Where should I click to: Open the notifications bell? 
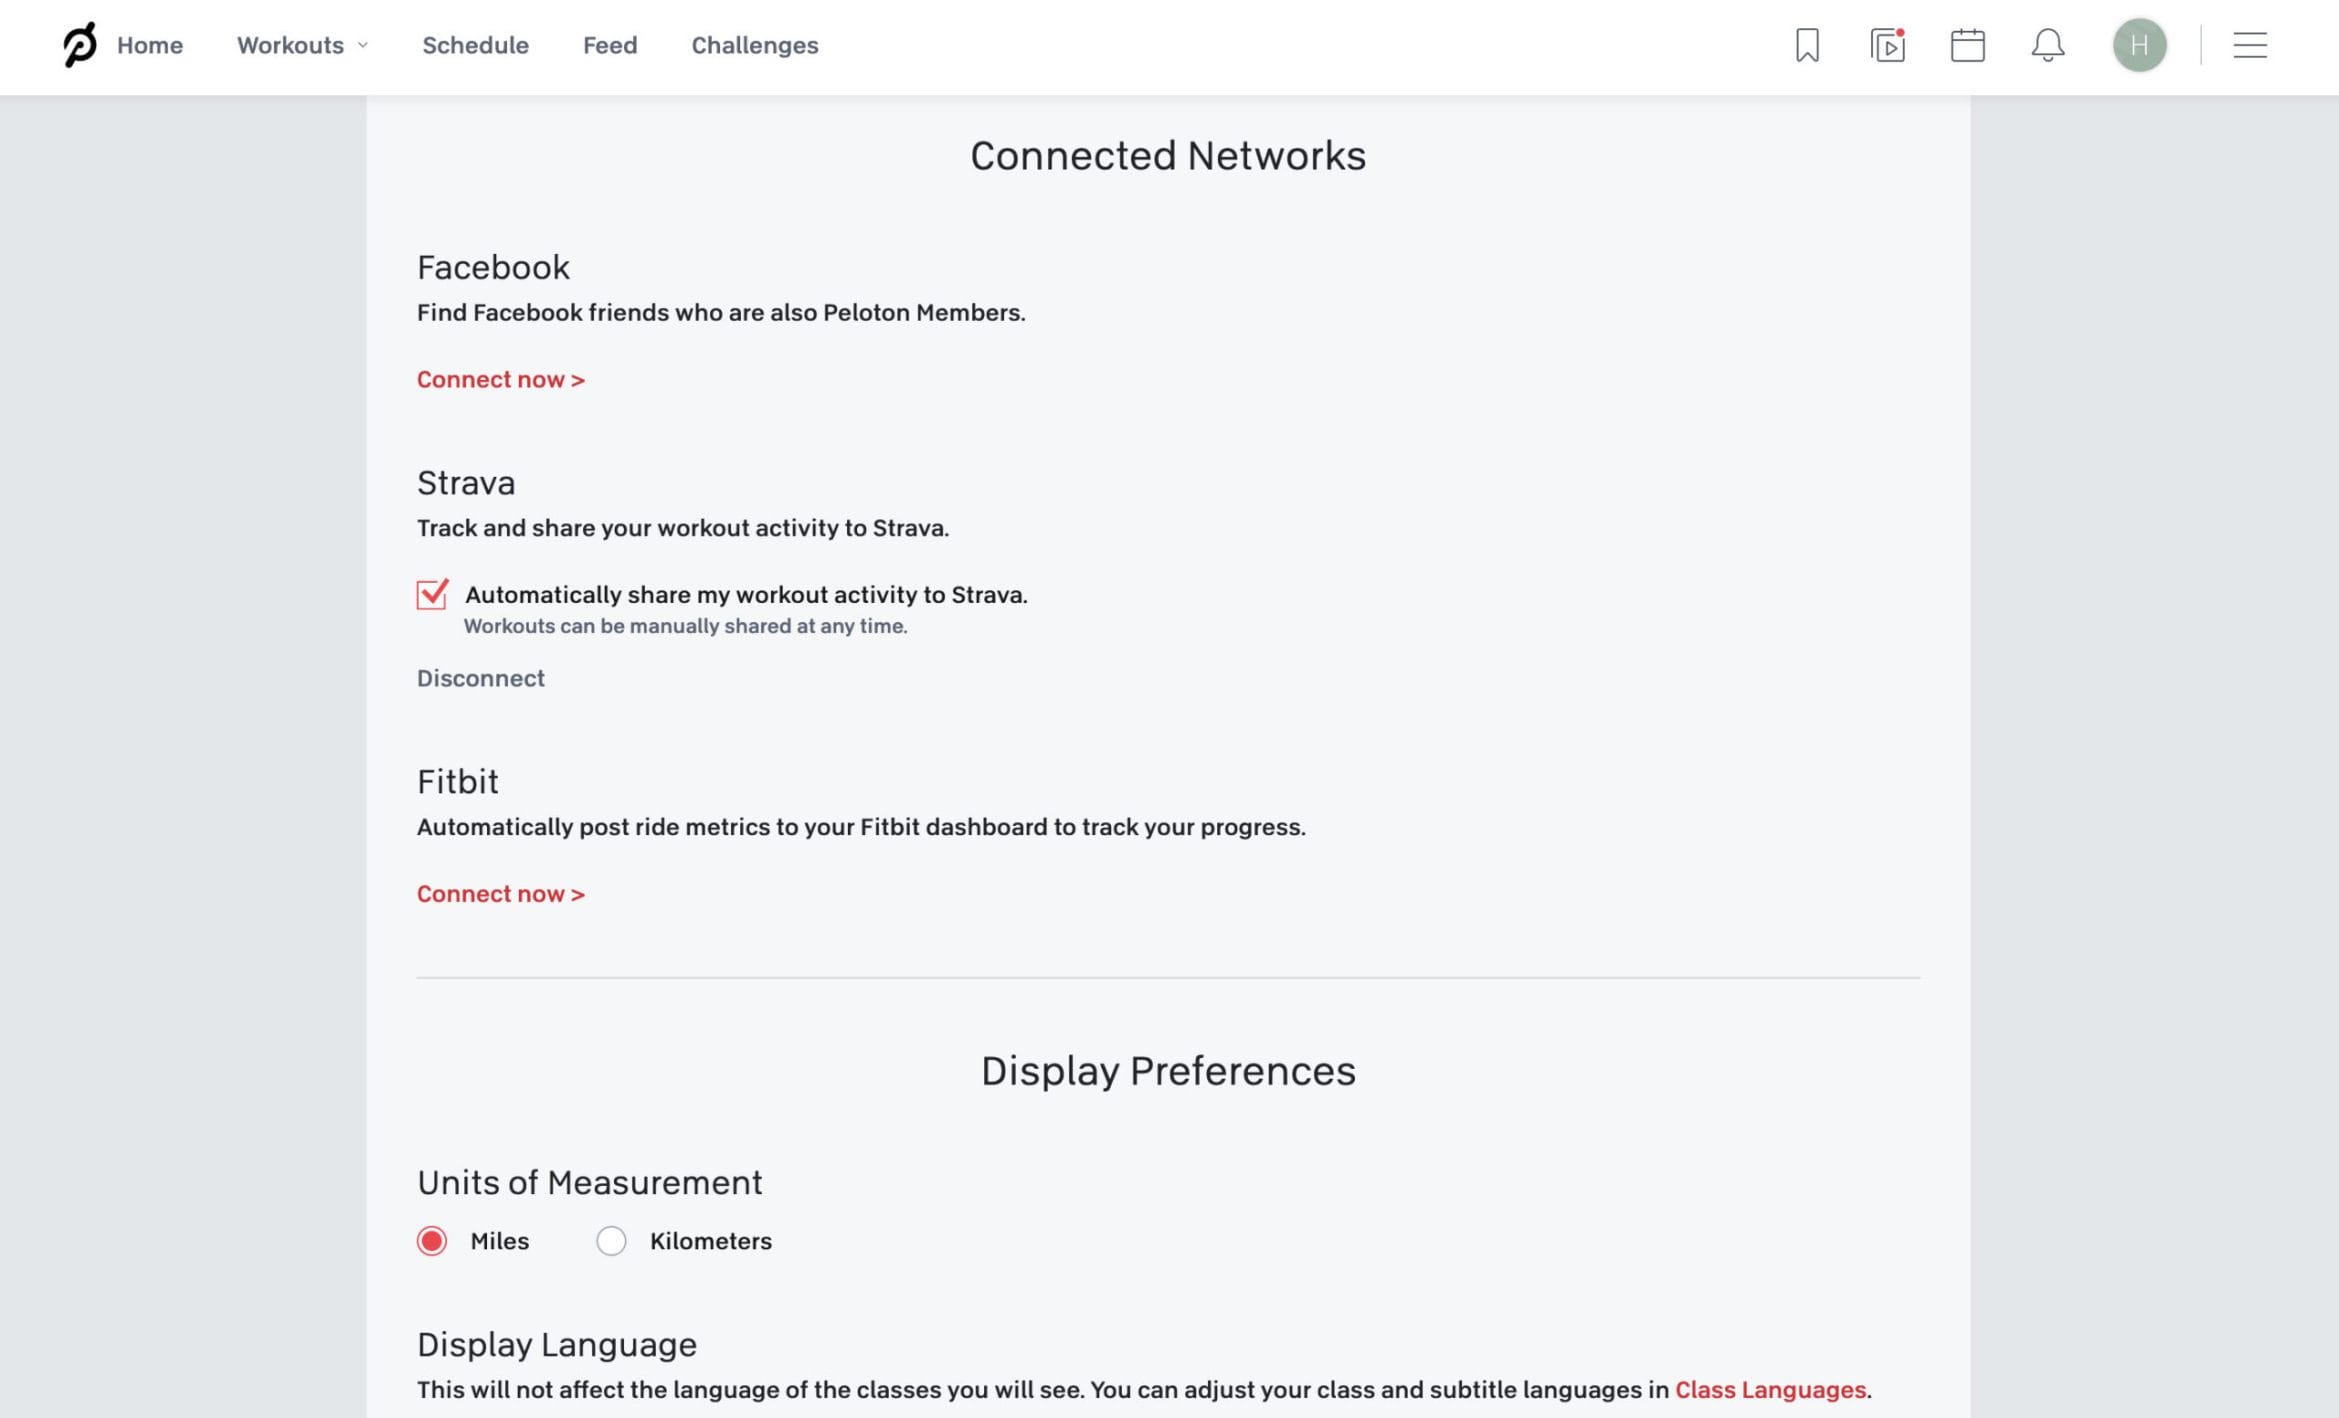(x=2047, y=45)
